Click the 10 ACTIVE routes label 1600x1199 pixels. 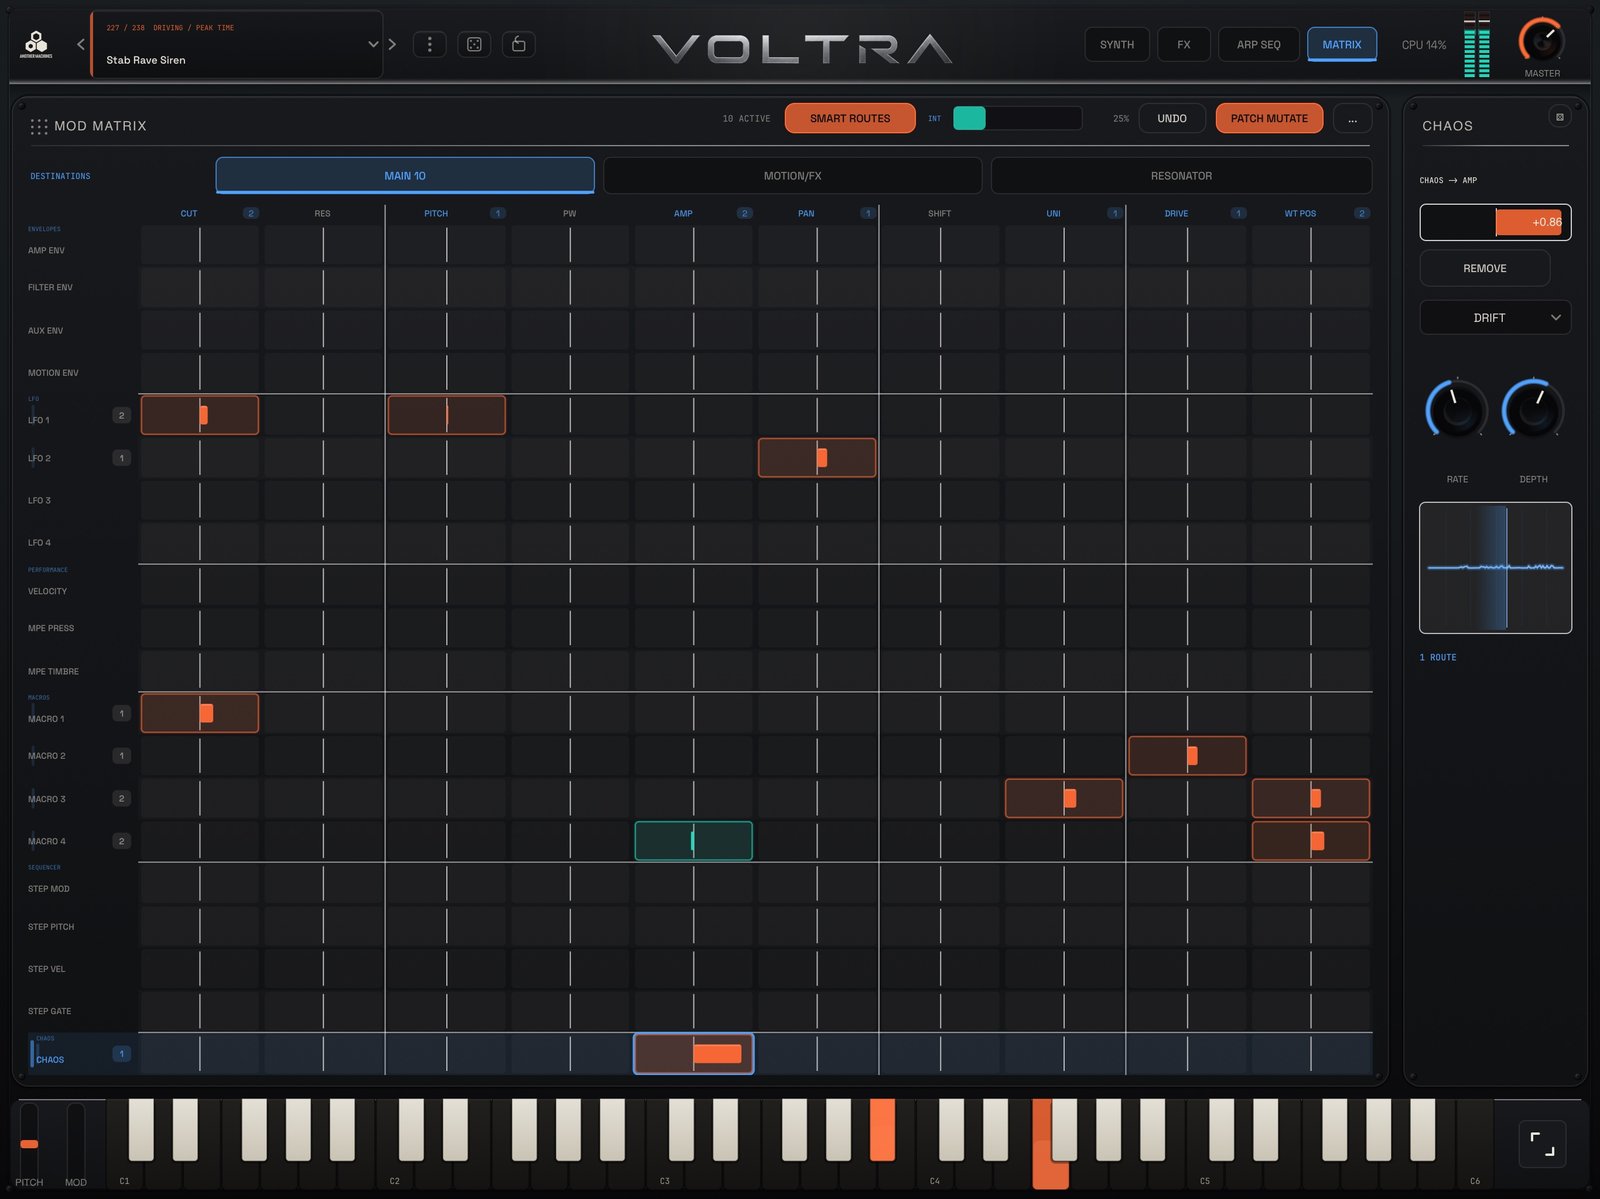pyautogui.click(x=746, y=118)
